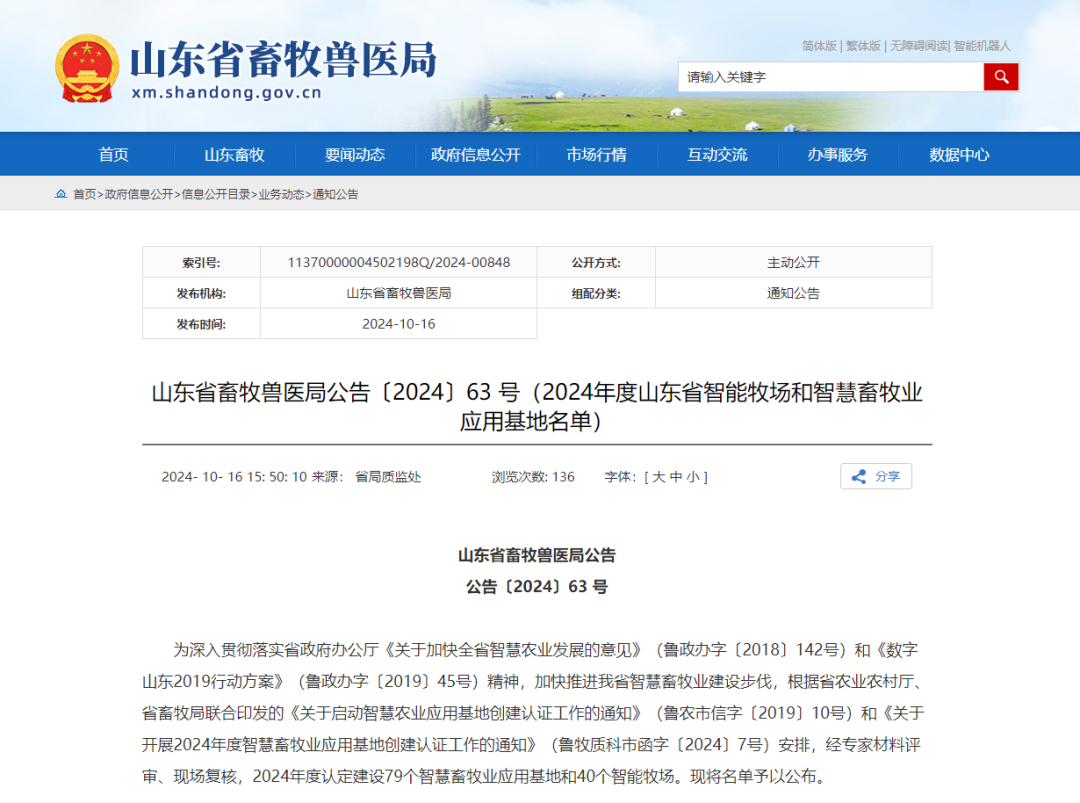
Task: Click the red search magnifier button
Action: click(1000, 77)
